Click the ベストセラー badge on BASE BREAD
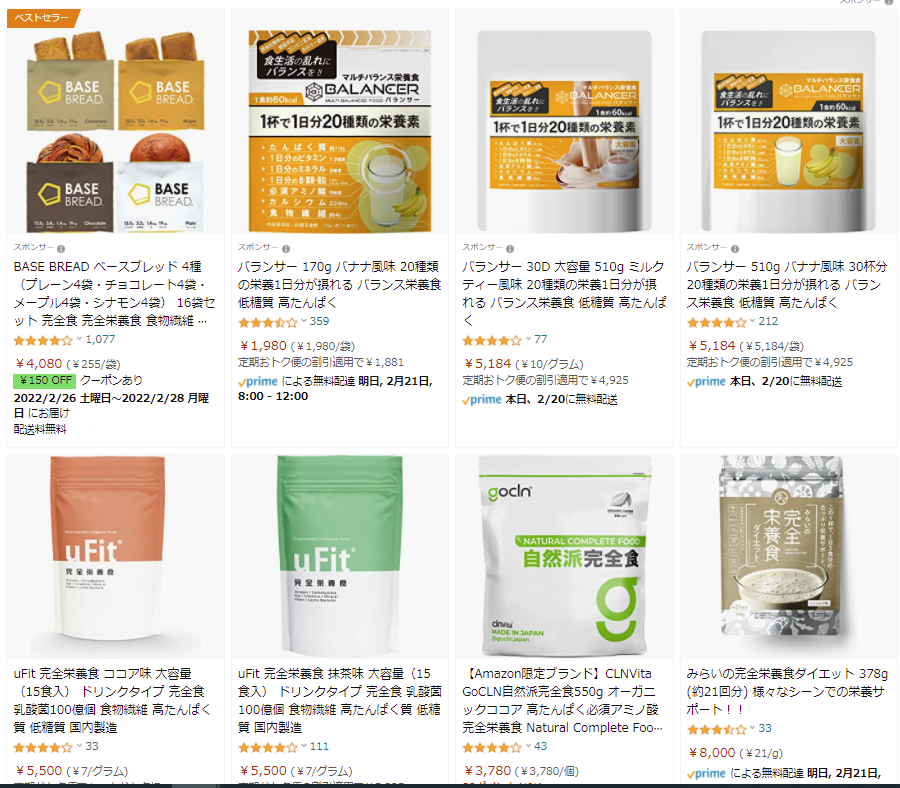This screenshot has height=788, width=900. pyautogui.click(x=42, y=18)
